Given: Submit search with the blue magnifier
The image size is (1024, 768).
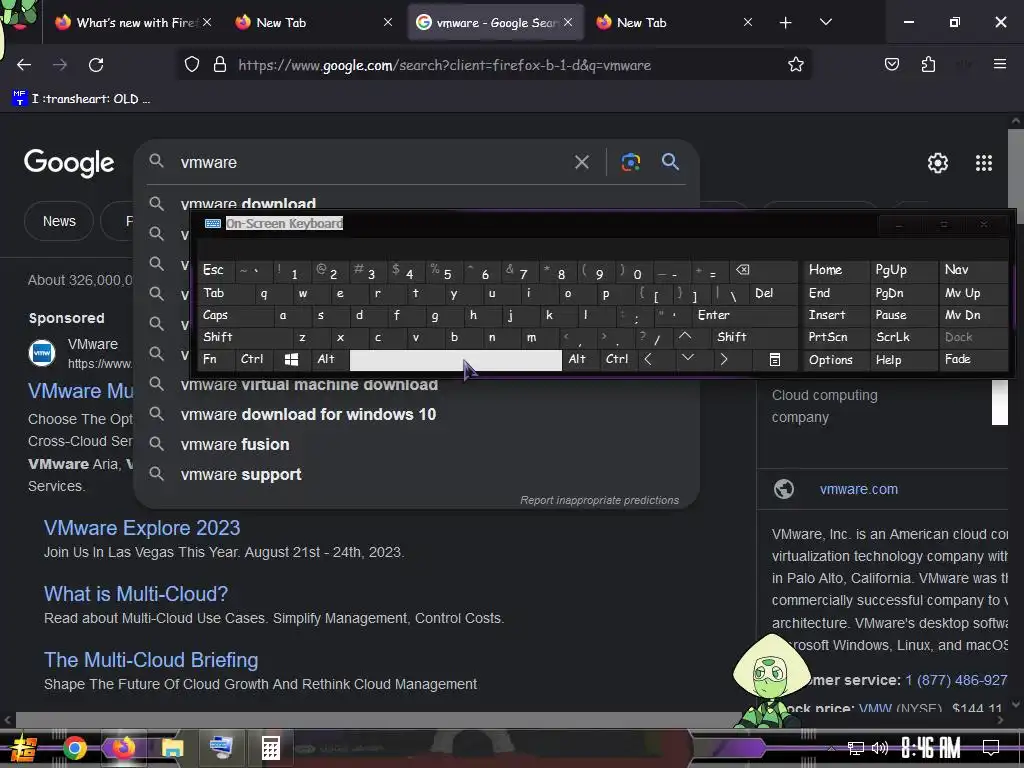Looking at the screenshot, I should 670,161.
